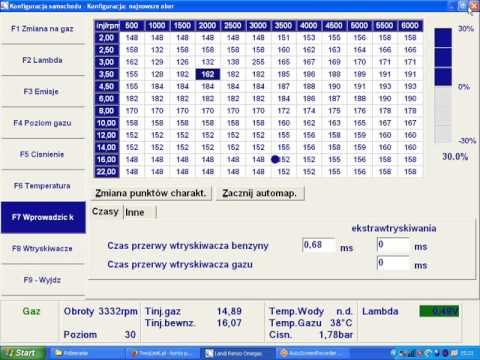Select the 22,00 row header
The width and height of the screenshot is (480, 360).
[107, 172]
